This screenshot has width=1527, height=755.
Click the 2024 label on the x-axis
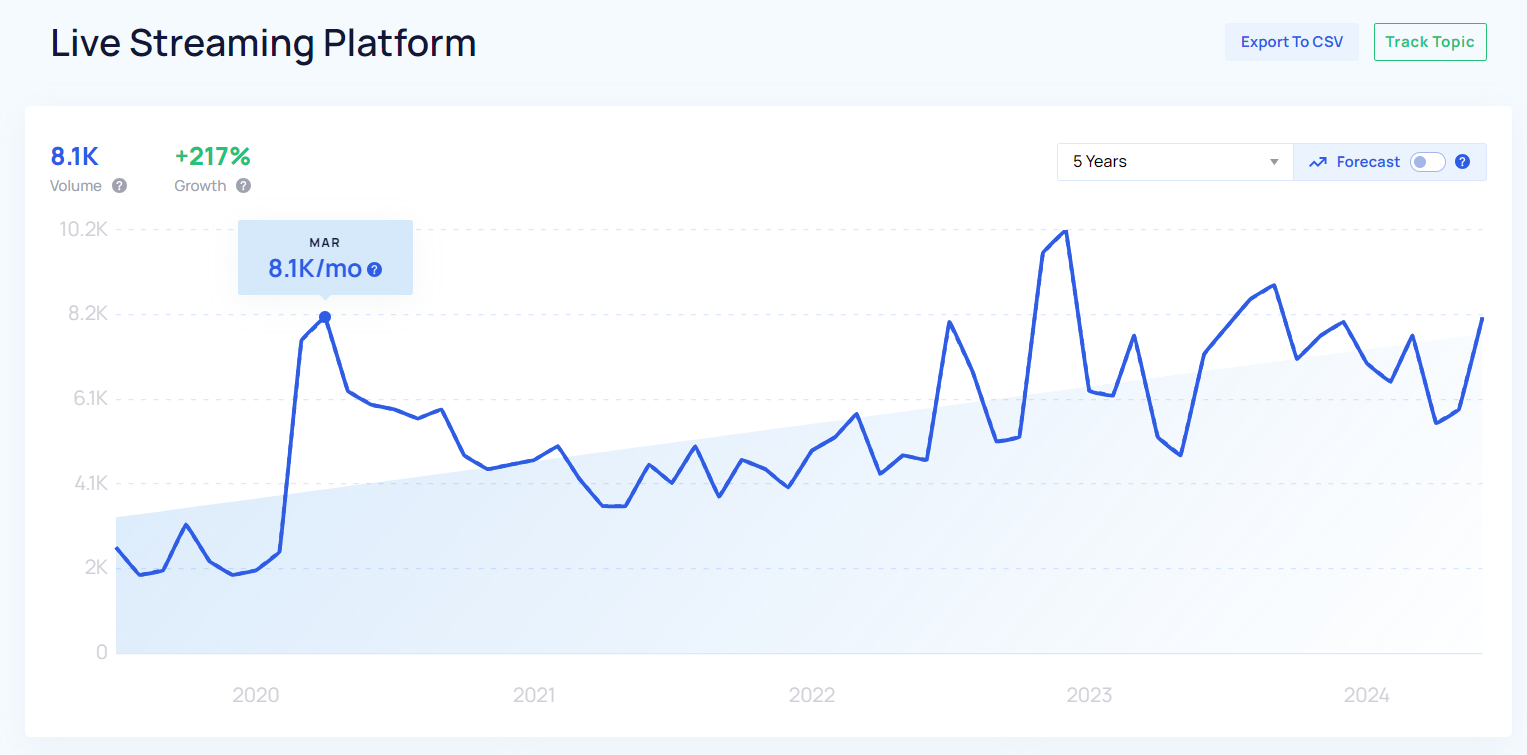(1367, 695)
